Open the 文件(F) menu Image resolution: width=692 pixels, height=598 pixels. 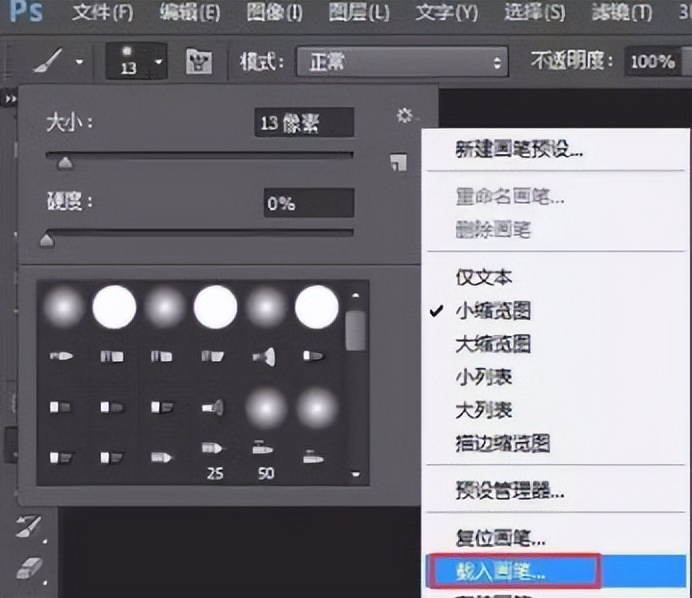[x=103, y=12]
